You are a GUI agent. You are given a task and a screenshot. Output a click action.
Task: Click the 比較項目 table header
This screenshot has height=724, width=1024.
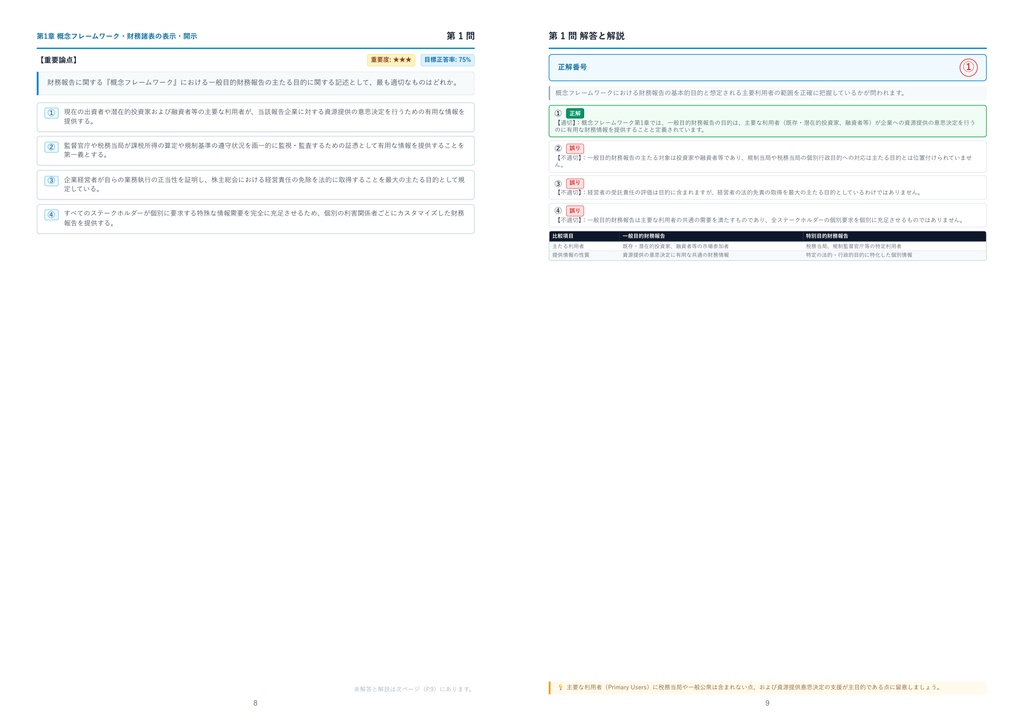point(563,236)
